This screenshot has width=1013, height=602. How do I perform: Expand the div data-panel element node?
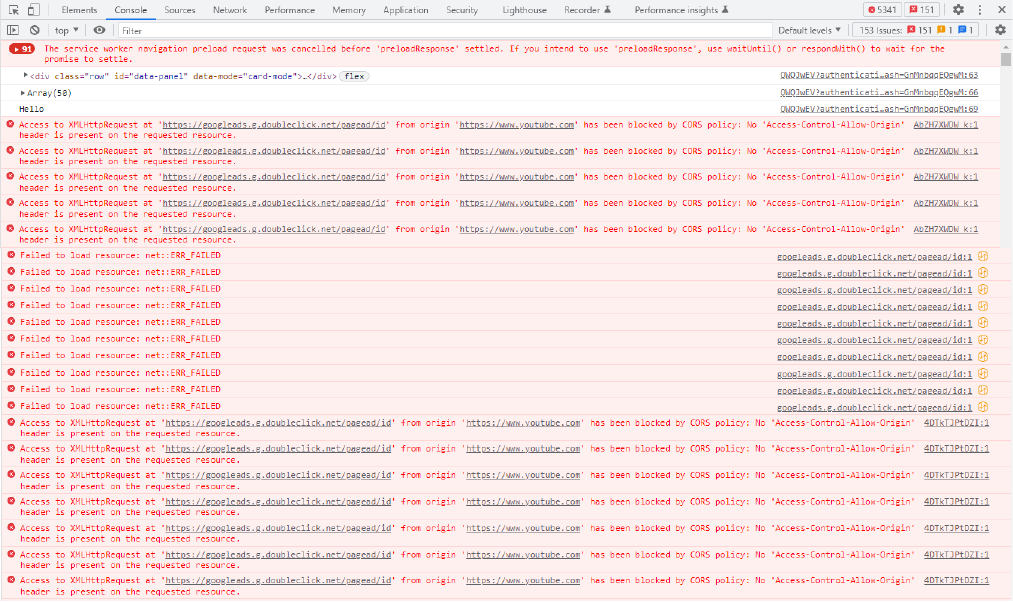tap(26, 76)
